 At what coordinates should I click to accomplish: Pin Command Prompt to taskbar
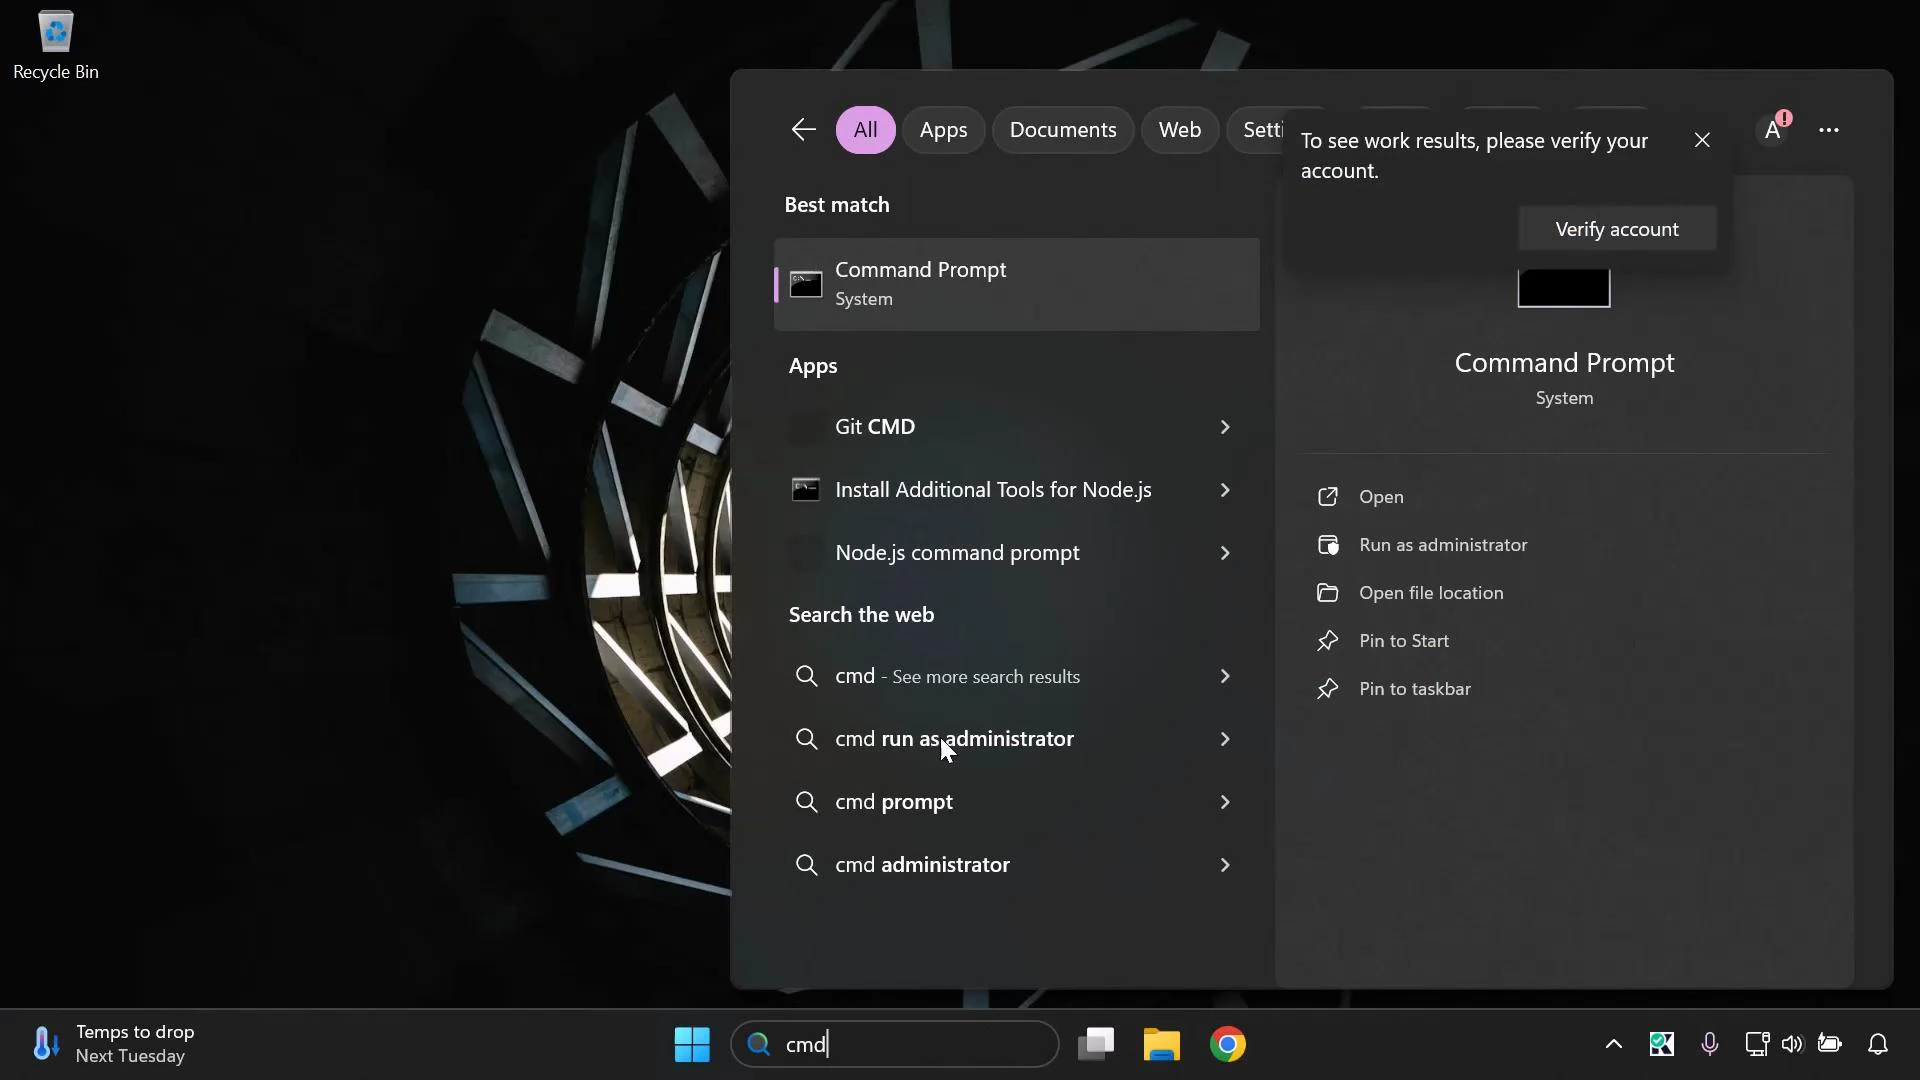[1414, 689]
